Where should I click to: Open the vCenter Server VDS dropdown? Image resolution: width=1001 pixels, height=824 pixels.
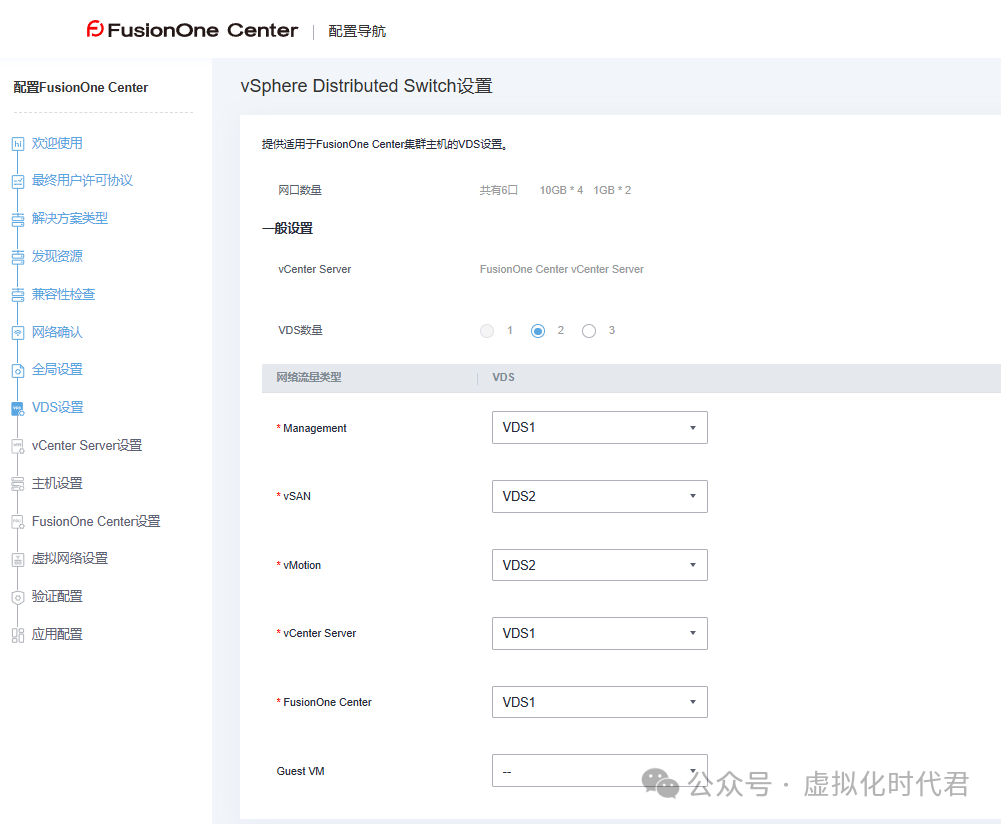[599, 633]
